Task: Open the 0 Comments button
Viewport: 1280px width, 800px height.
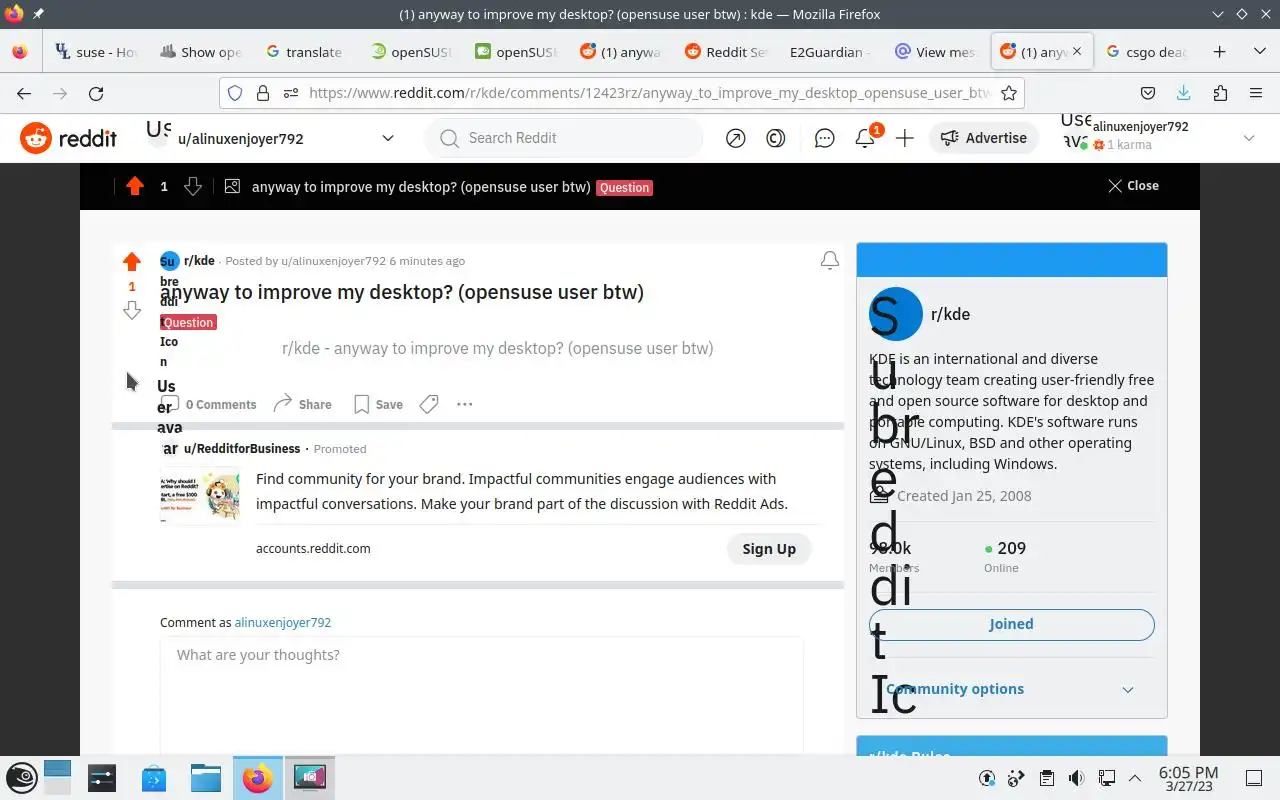Action: tap(209, 404)
